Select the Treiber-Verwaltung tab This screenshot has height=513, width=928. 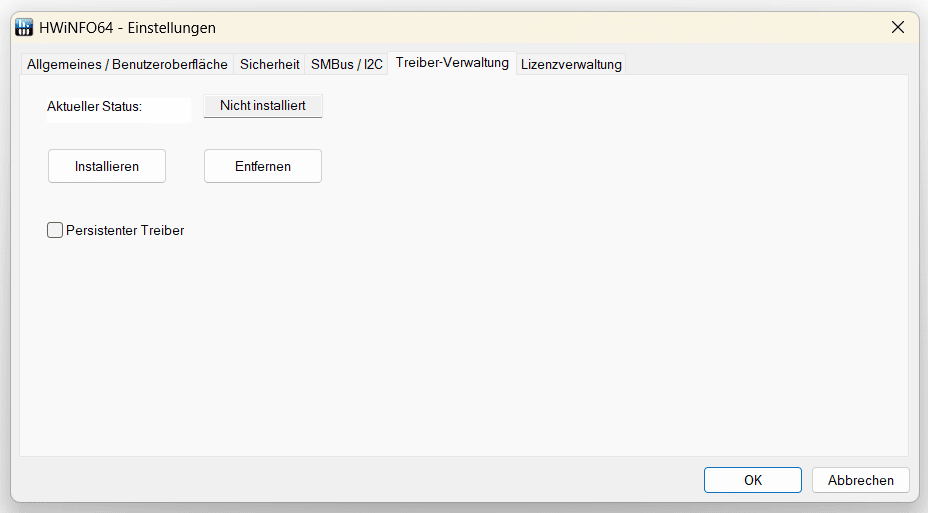point(452,63)
